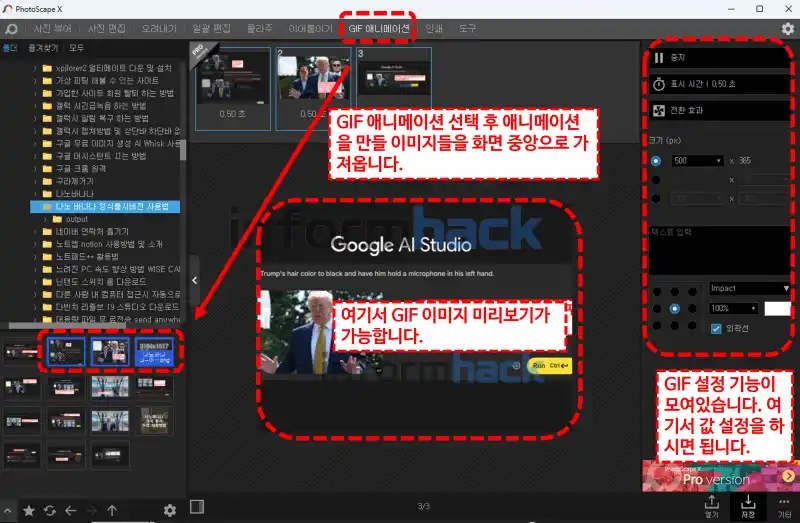Image resolution: width=800 pixels, height=523 pixels.
Task: Open the PhotoScape X home logo icon
Action: [x=11, y=29]
